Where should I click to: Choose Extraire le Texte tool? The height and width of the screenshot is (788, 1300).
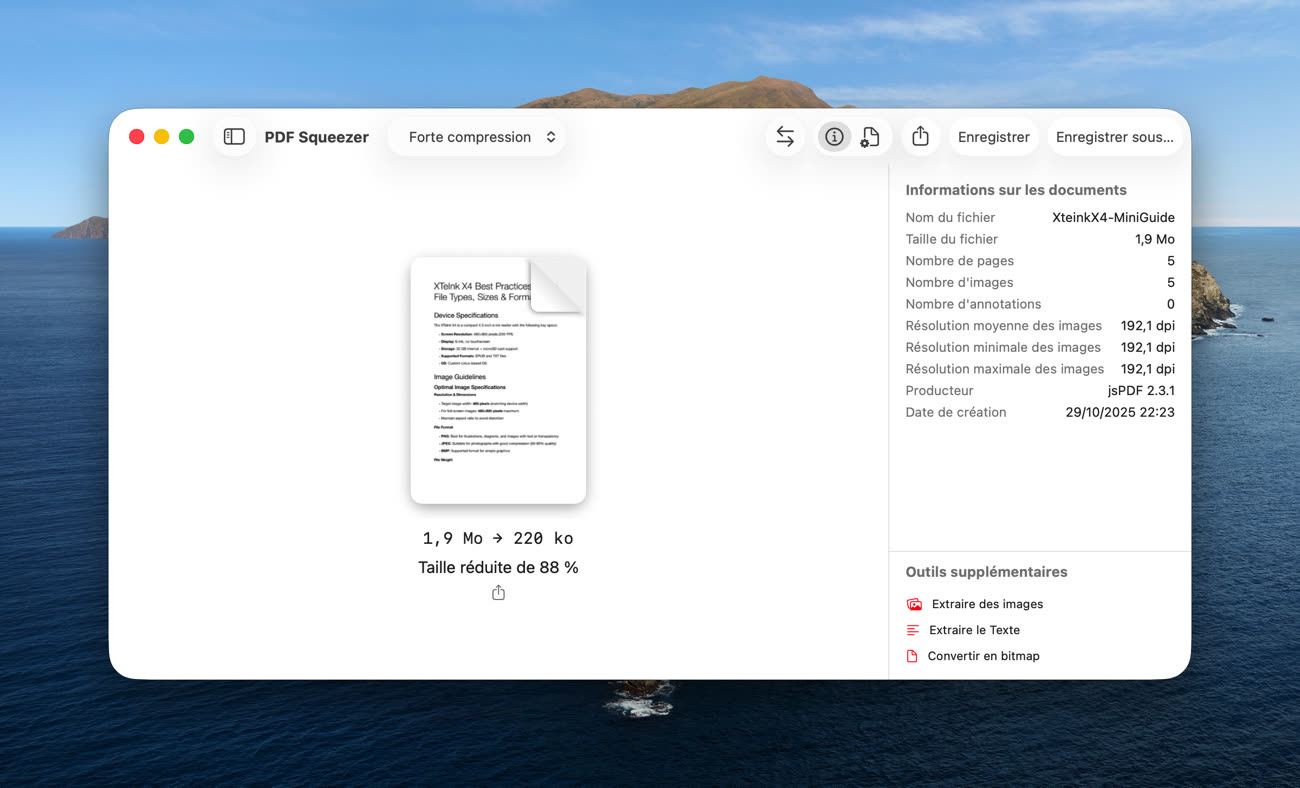tap(974, 630)
